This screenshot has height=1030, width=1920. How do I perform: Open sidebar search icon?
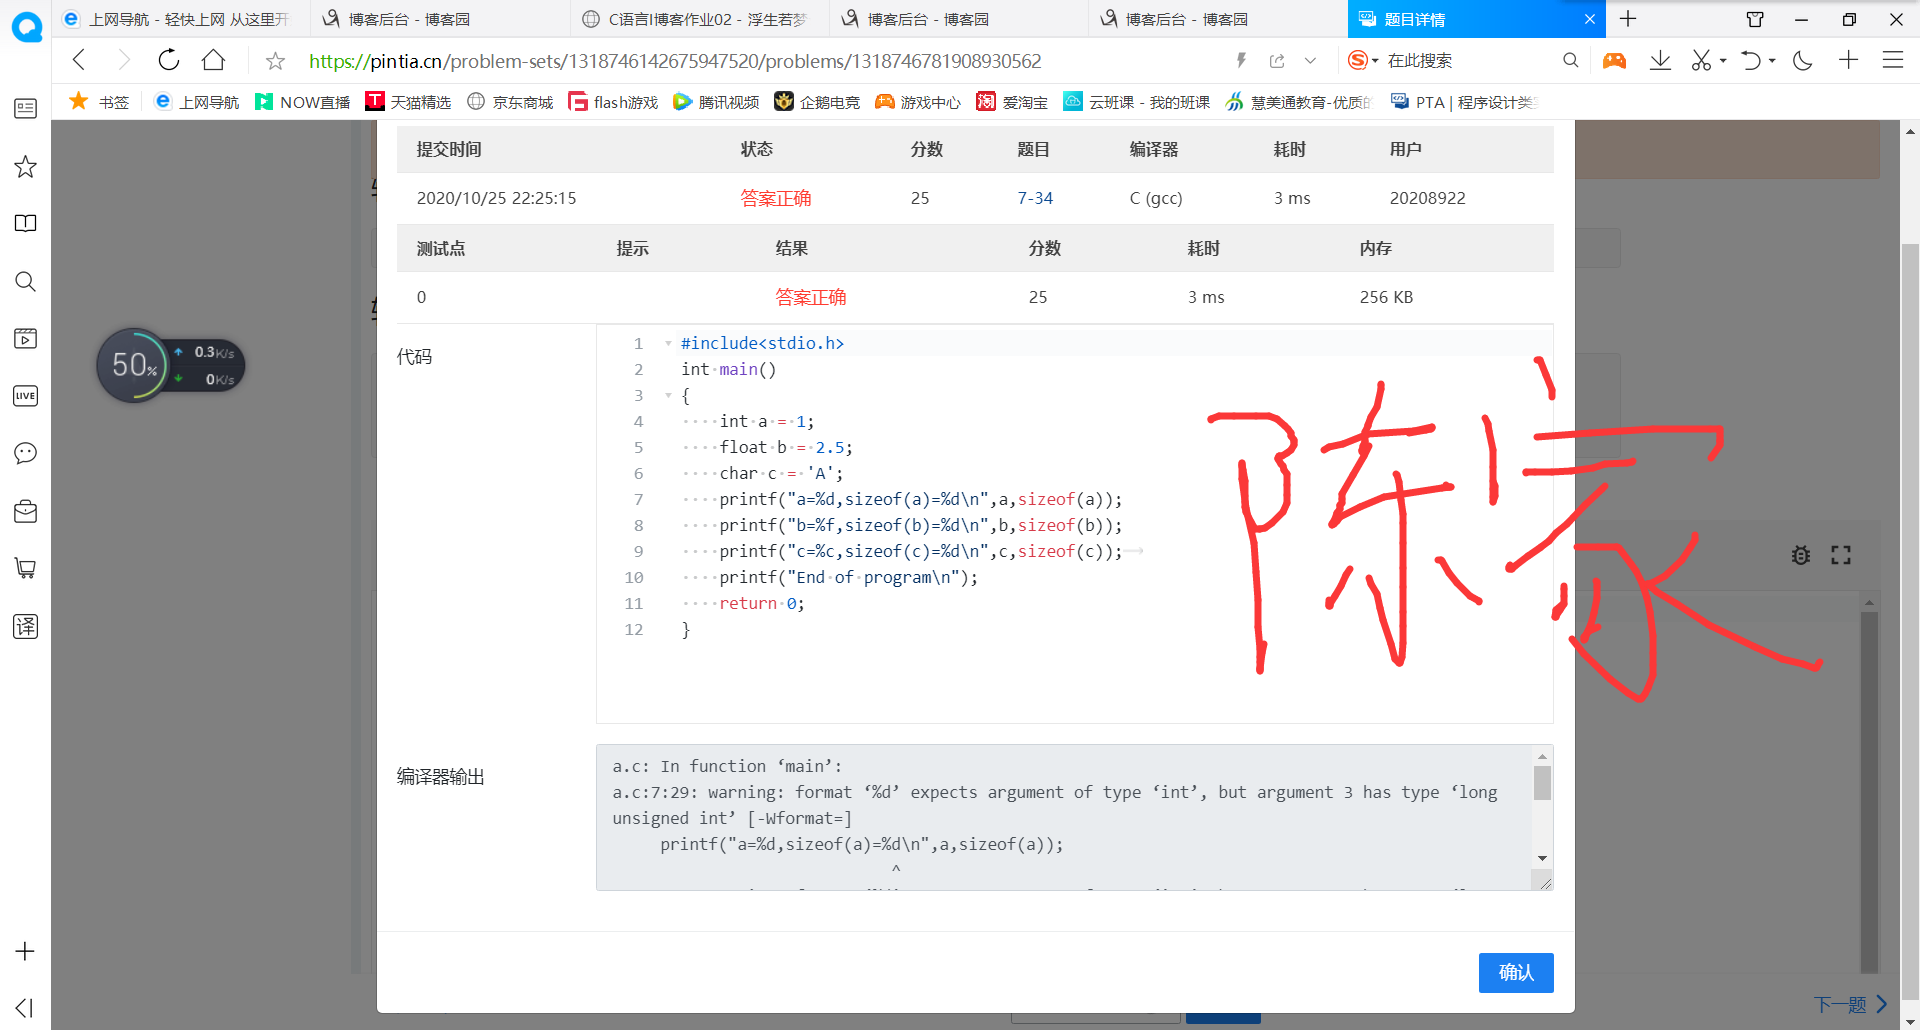(26, 281)
